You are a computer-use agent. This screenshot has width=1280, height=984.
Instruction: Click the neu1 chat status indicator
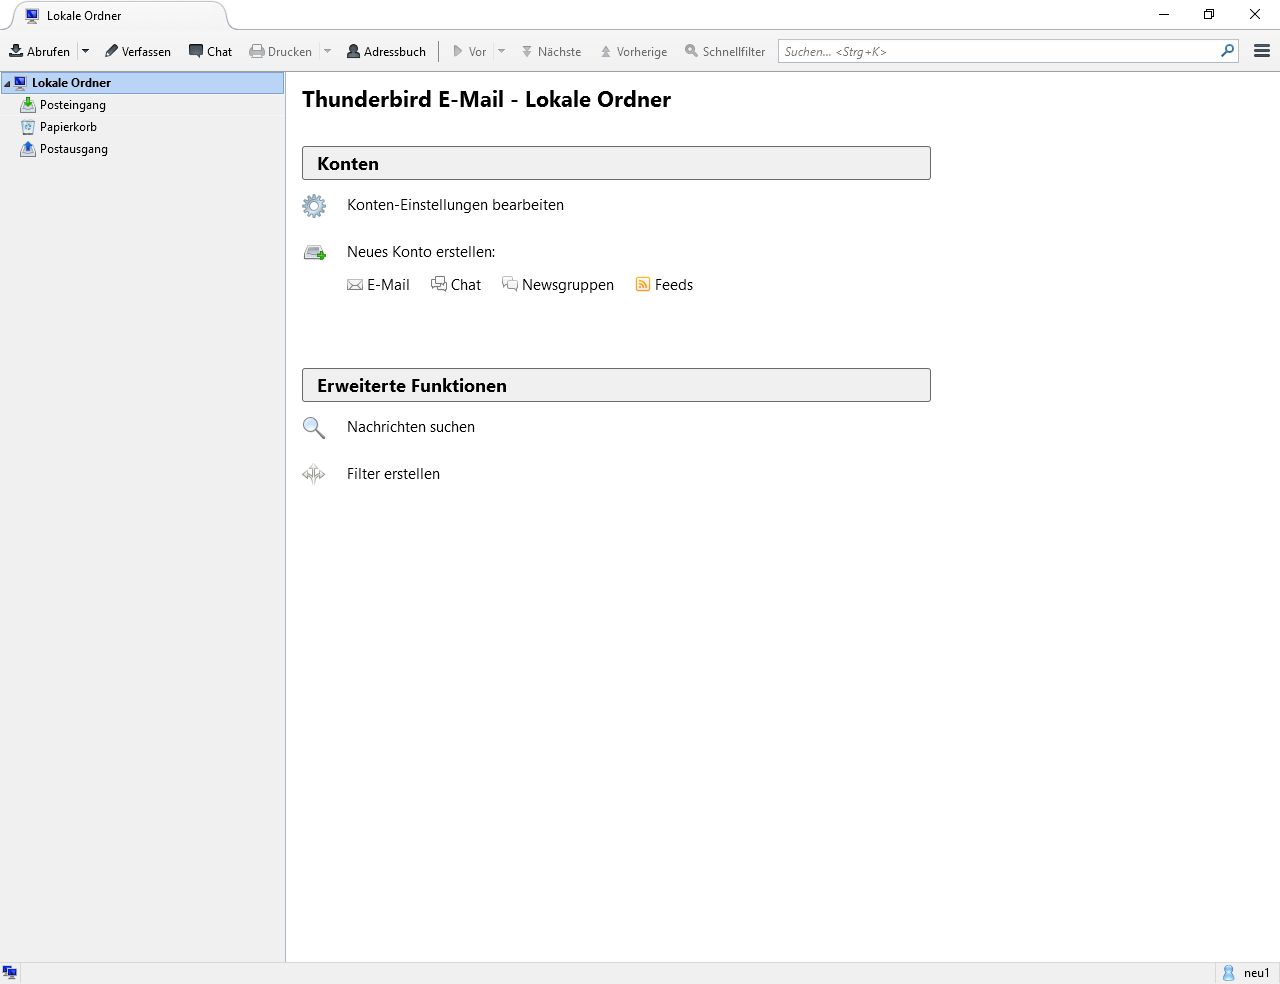(1245, 973)
